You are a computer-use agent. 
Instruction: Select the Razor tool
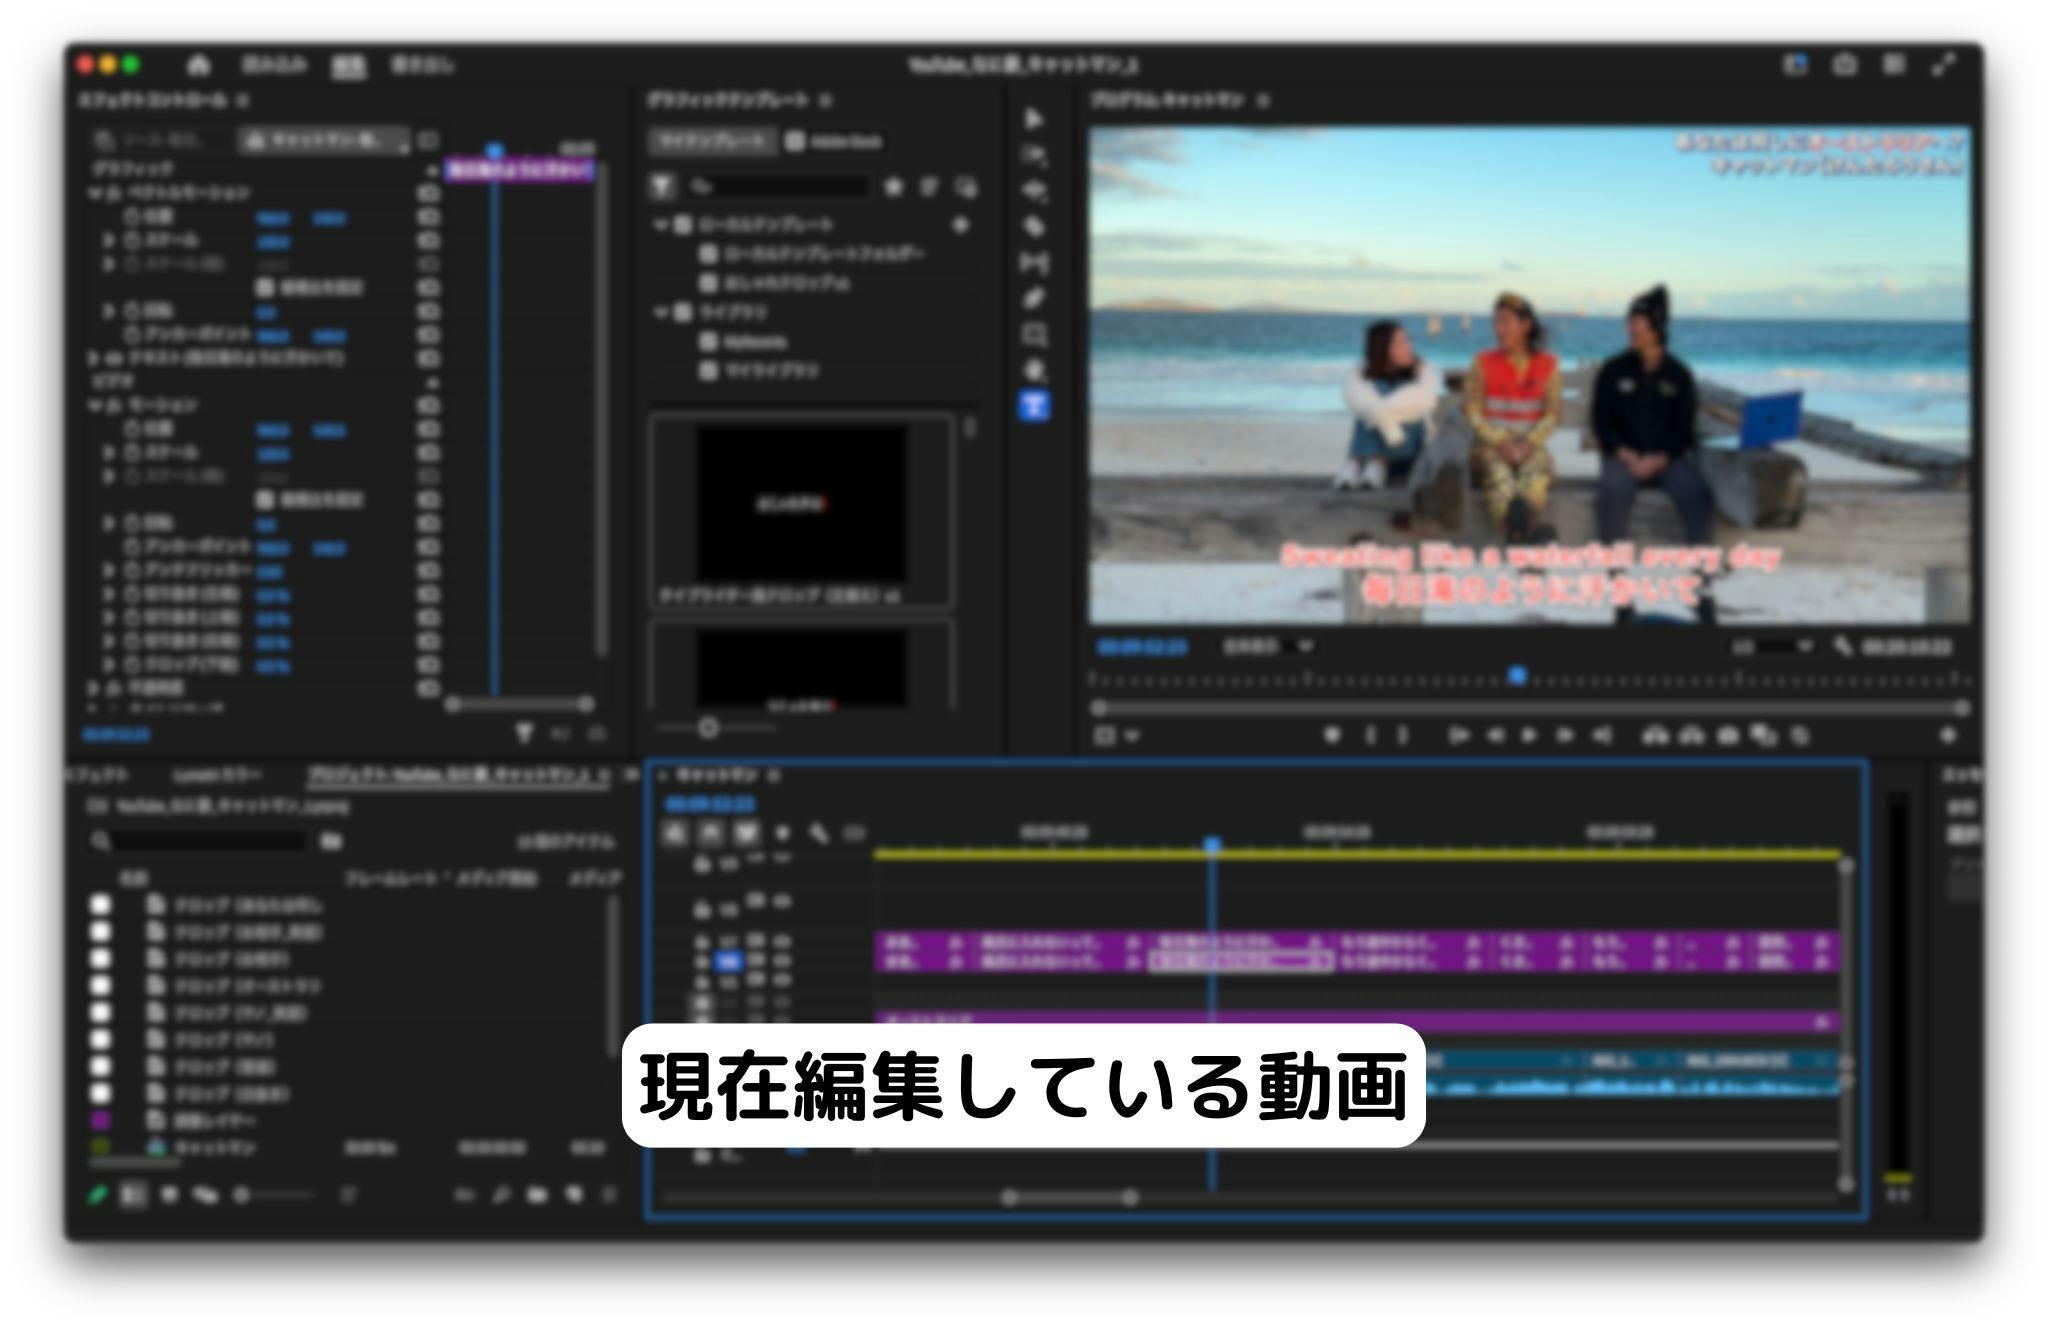(1034, 227)
